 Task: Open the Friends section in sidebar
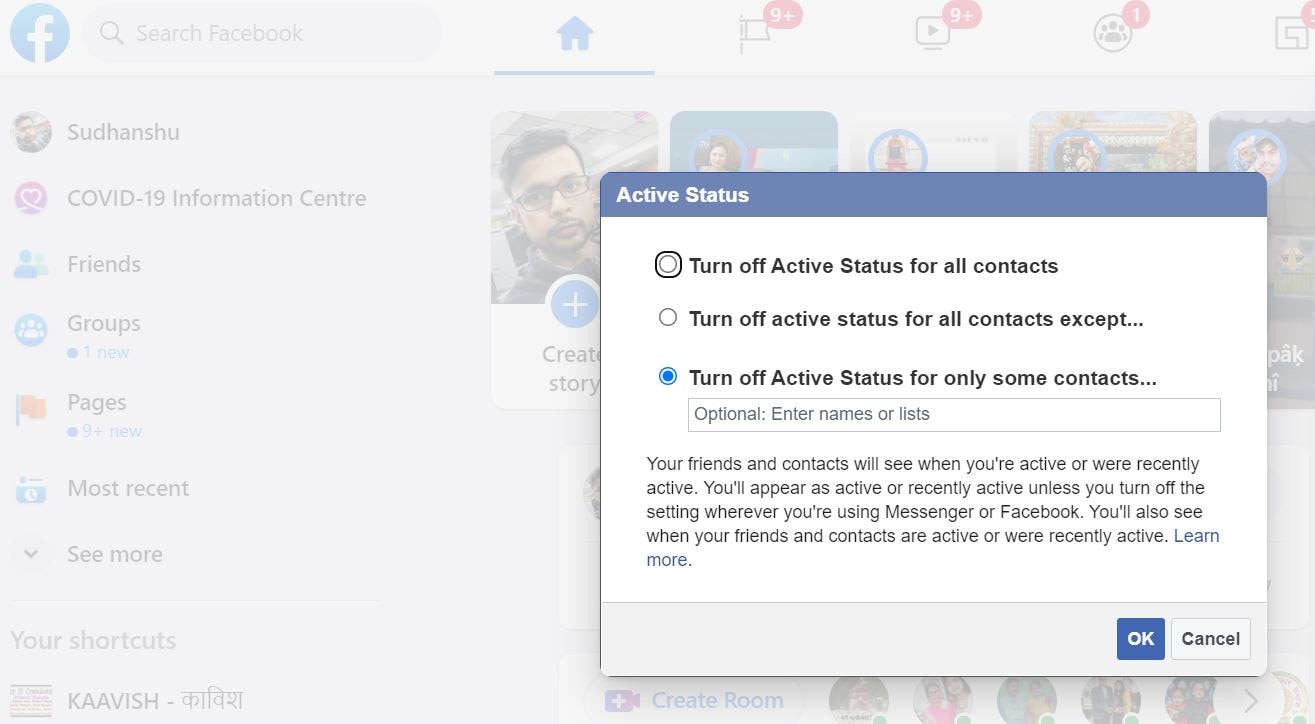[104, 263]
